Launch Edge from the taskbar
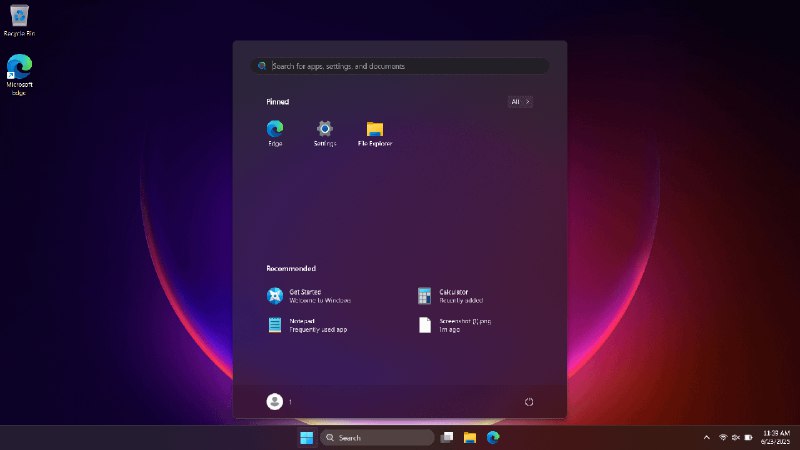Screen dimensions: 800x450 click(x=493, y=437)
